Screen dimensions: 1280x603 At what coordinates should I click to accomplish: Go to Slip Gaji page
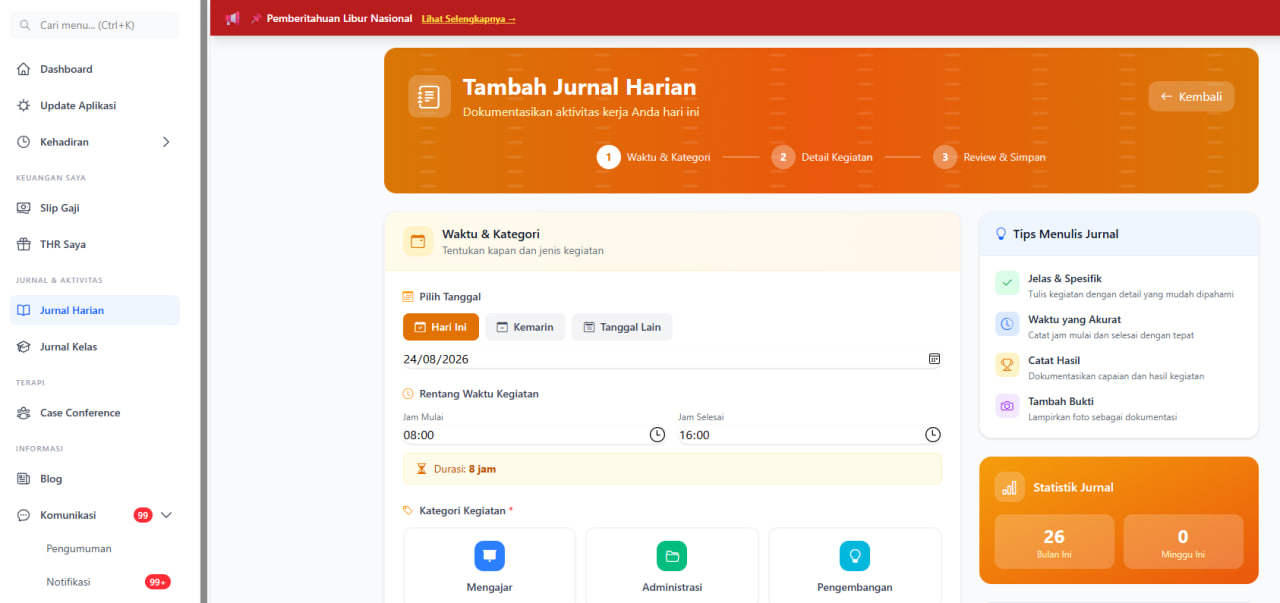[x=95, y=208]
